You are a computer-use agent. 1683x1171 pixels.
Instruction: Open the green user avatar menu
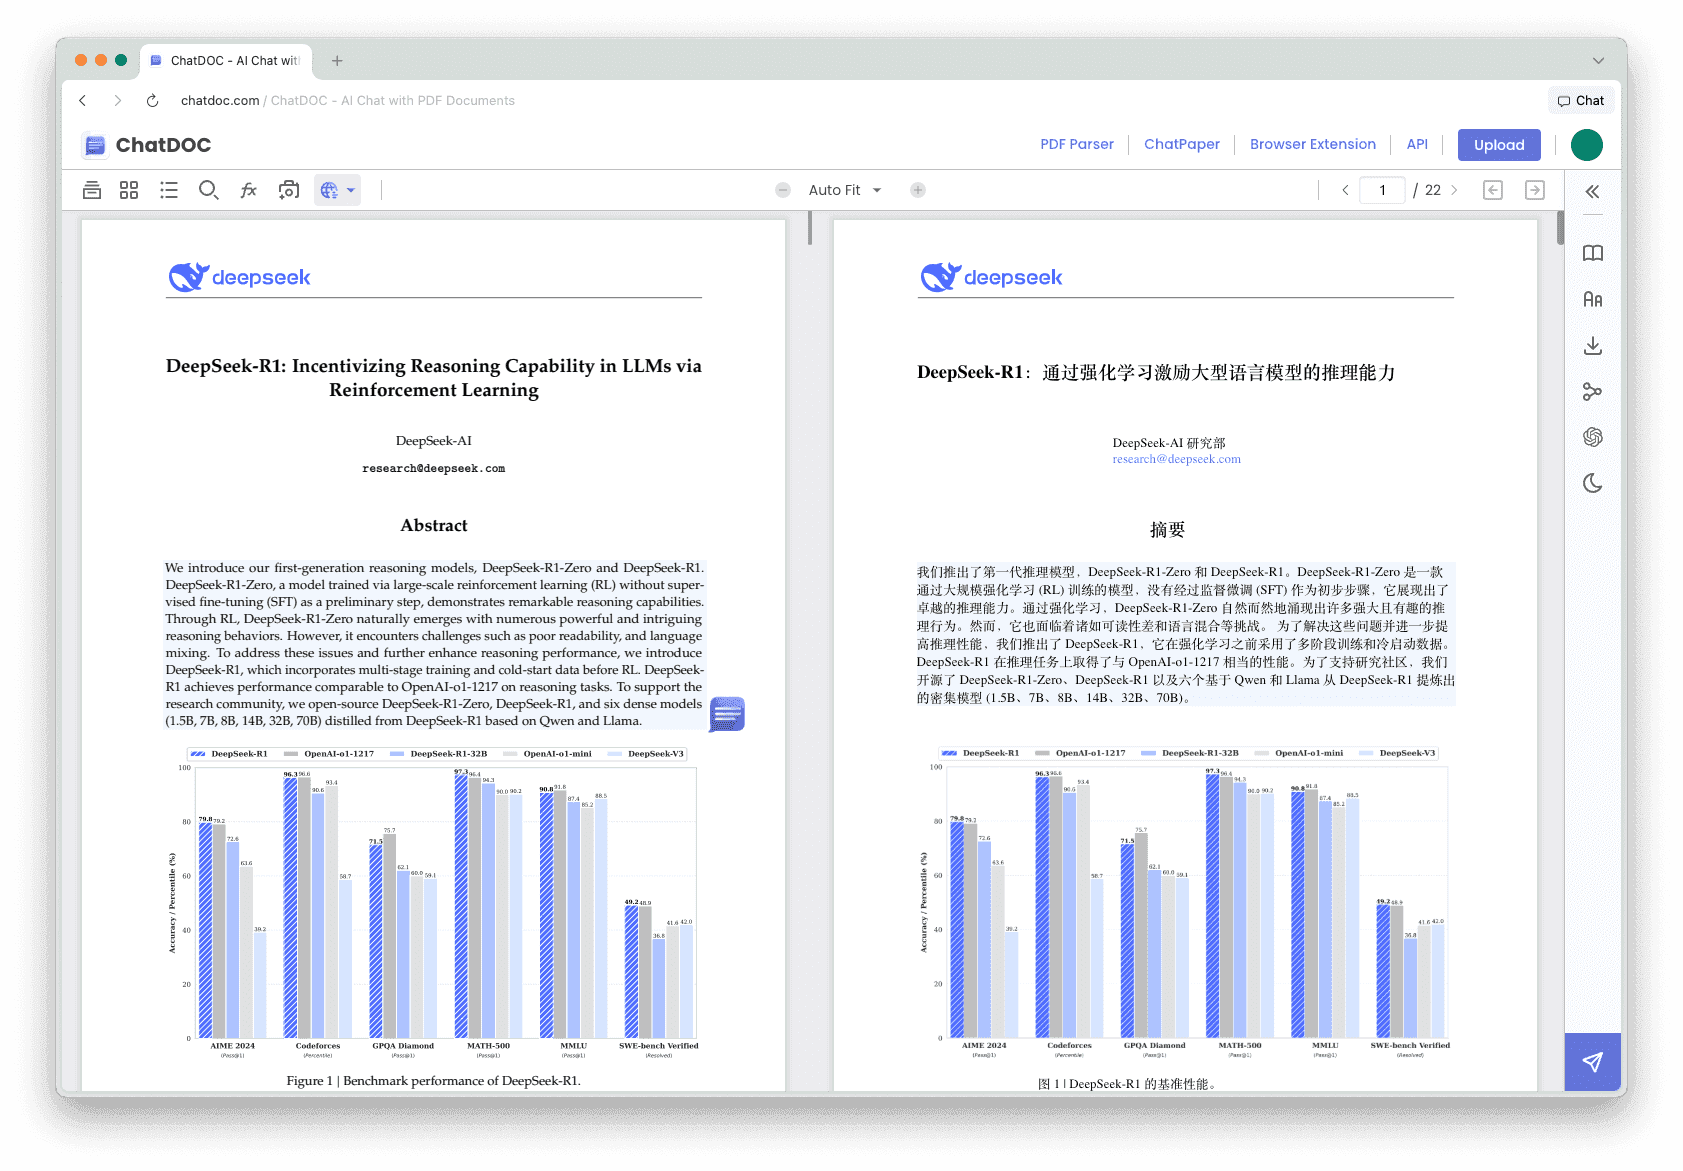(x=1587, y=145)
